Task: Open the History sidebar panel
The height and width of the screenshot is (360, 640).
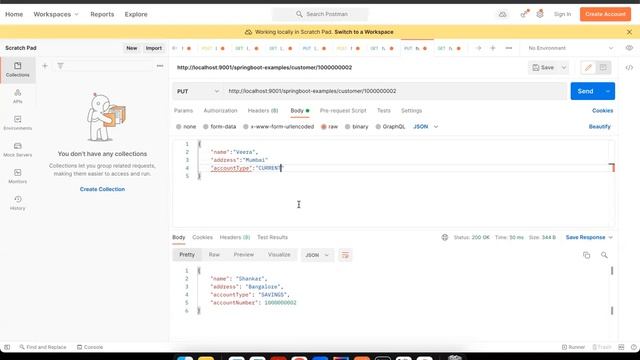Action: click(x=18, y=203)
